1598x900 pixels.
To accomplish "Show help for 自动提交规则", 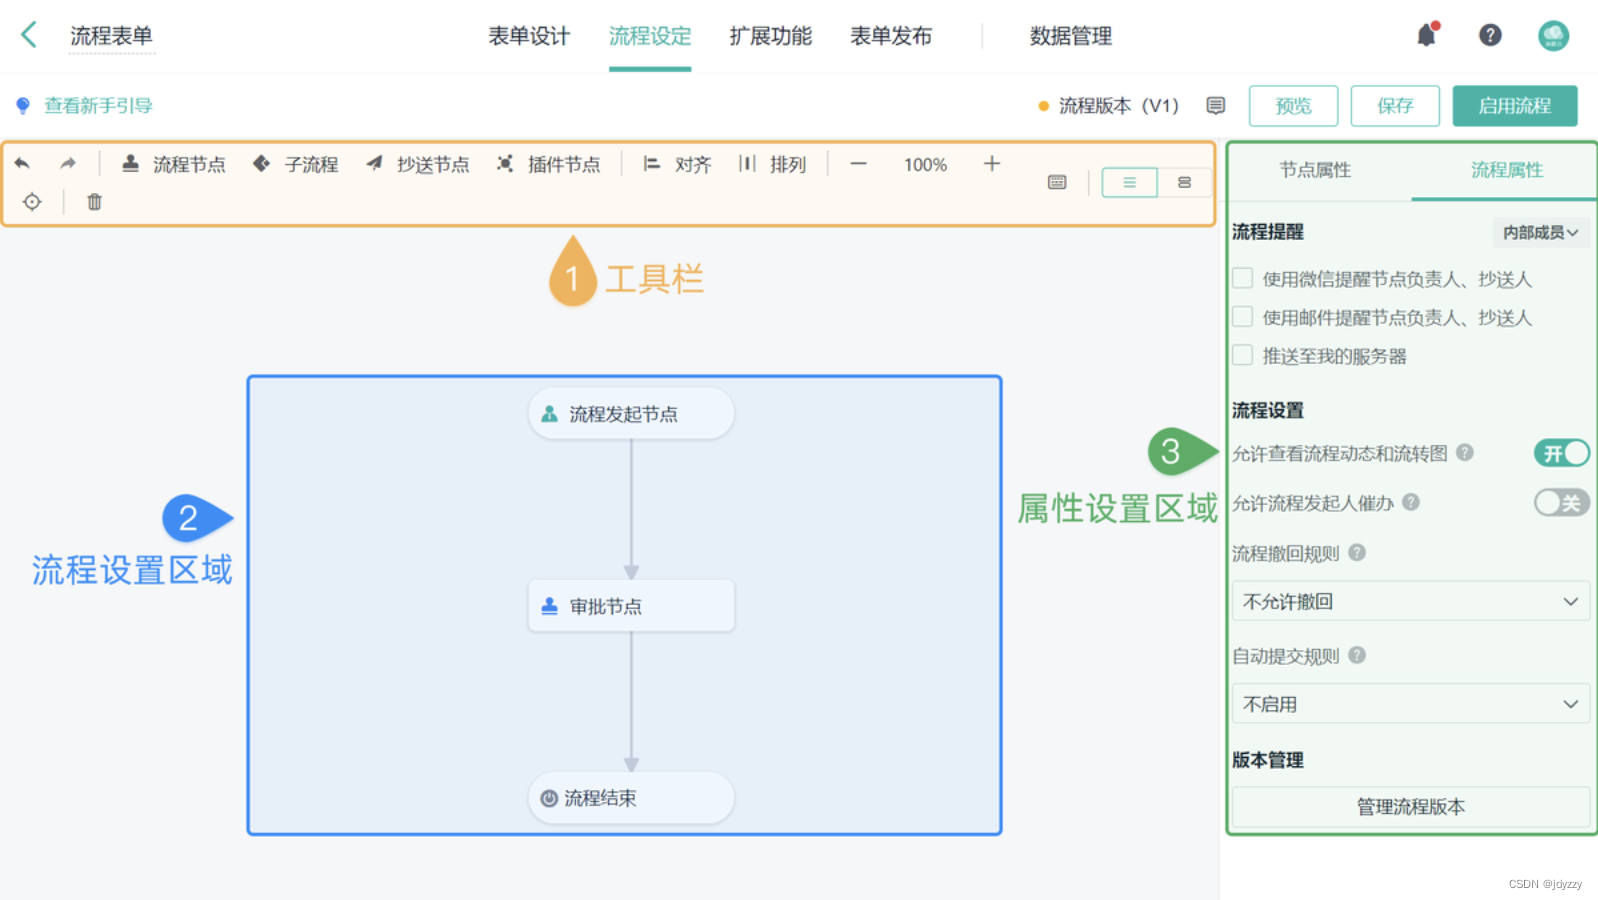I will [1357, 655].
